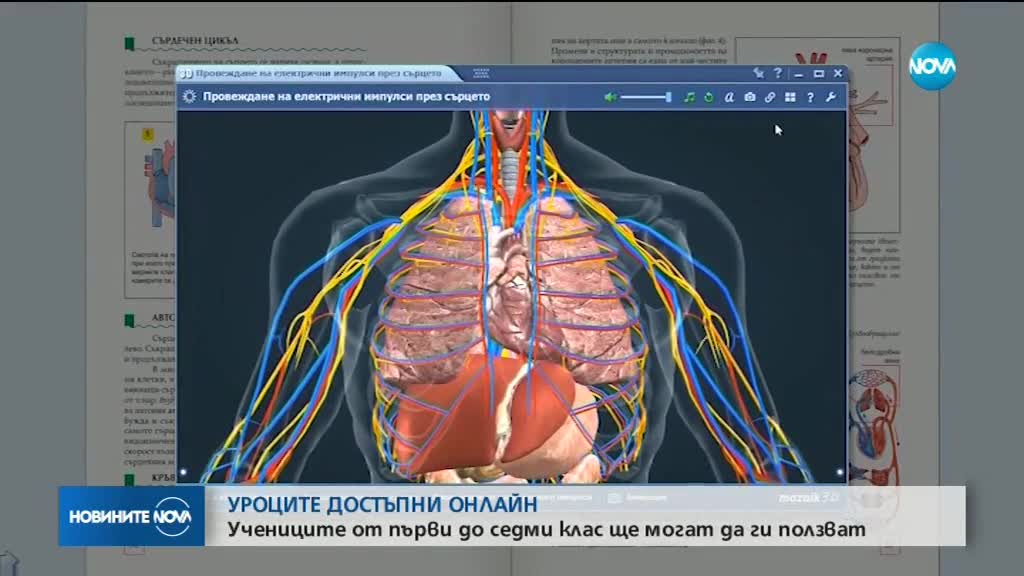The width and height of the screenshot is (1024, 576).
Task: Adjust the volume slider in the toolbar
Action: point(646,97)
